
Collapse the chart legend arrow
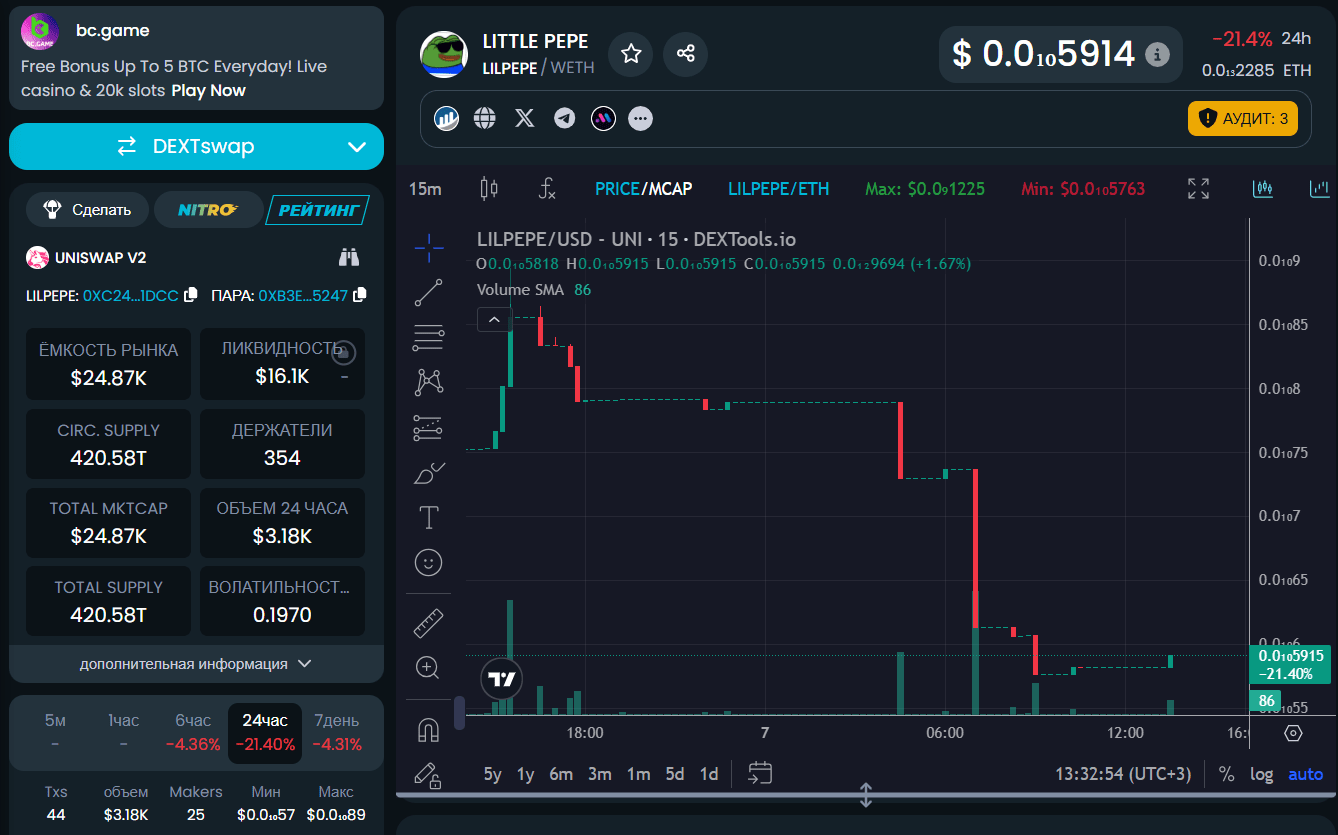click(494, 319)
